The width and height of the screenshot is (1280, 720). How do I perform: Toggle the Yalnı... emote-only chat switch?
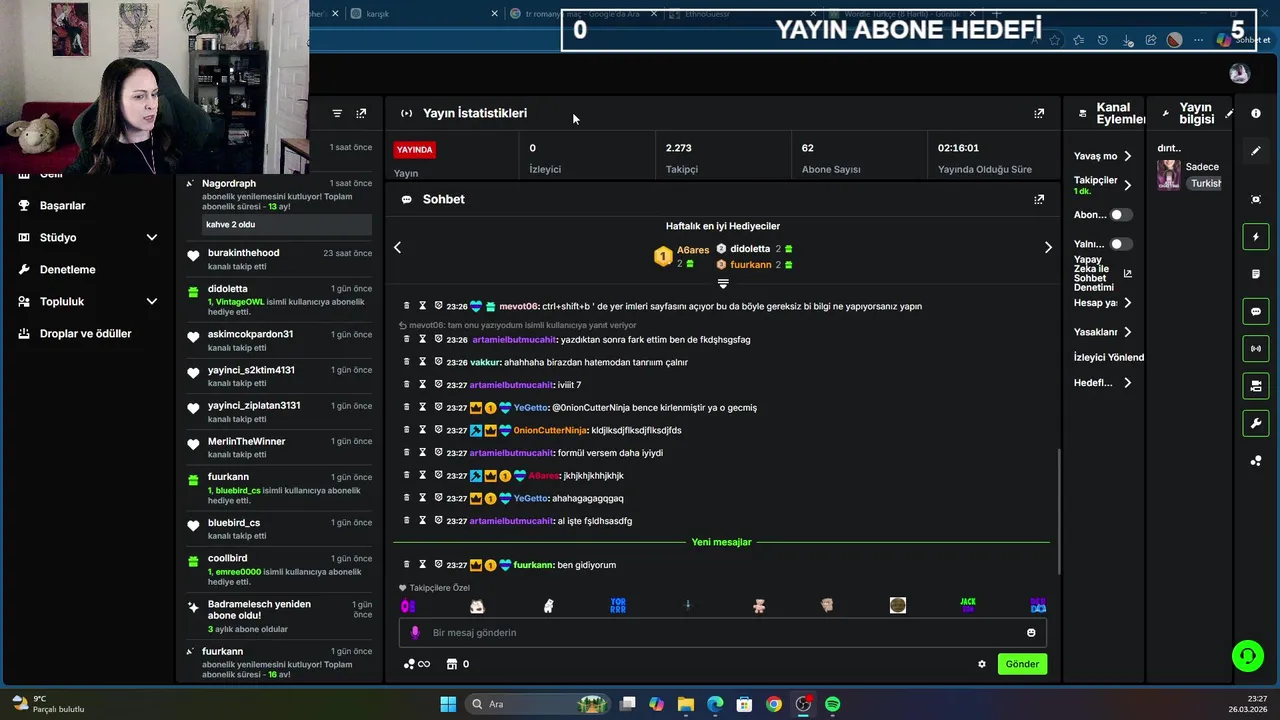1121,244
